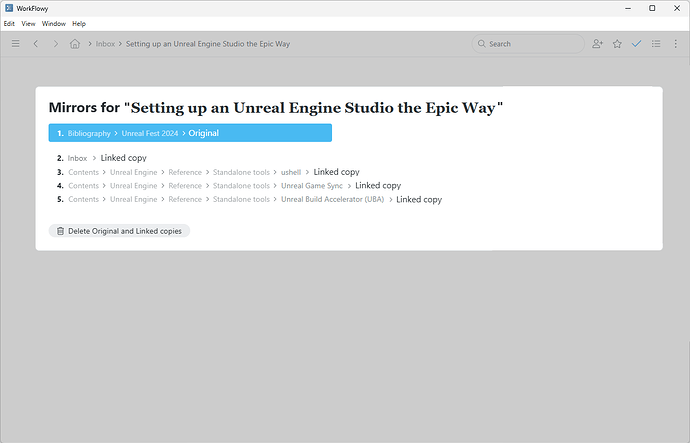
Task: Open Unreal Build Accelerator (UBA) linked copy
Action: 418,199
